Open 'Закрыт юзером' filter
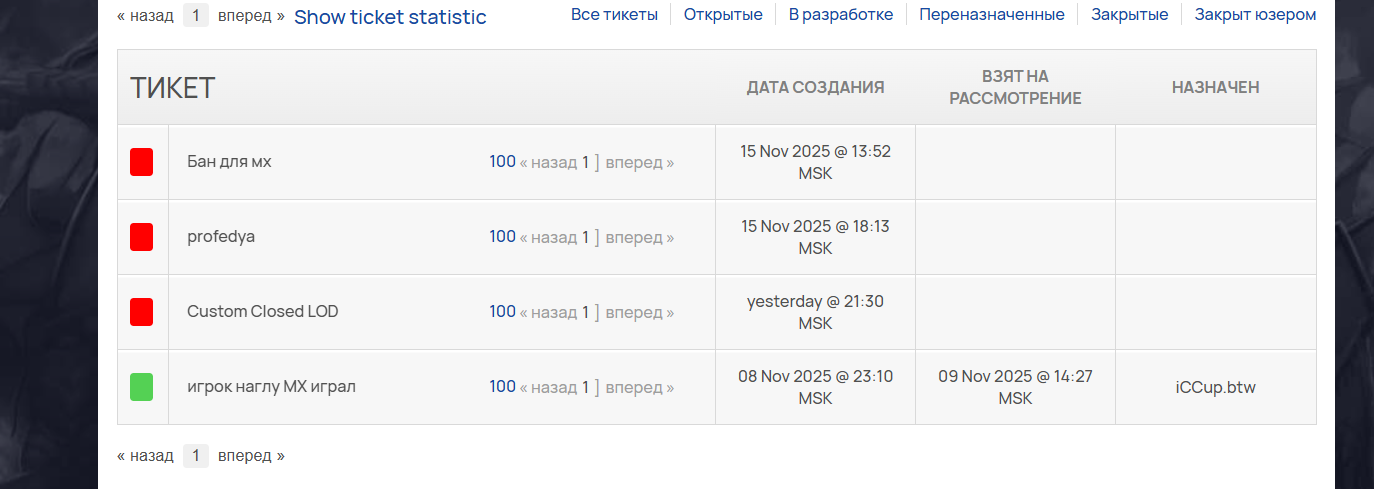The width and height of the screenshot is (1374, 489). (1255, 15)
